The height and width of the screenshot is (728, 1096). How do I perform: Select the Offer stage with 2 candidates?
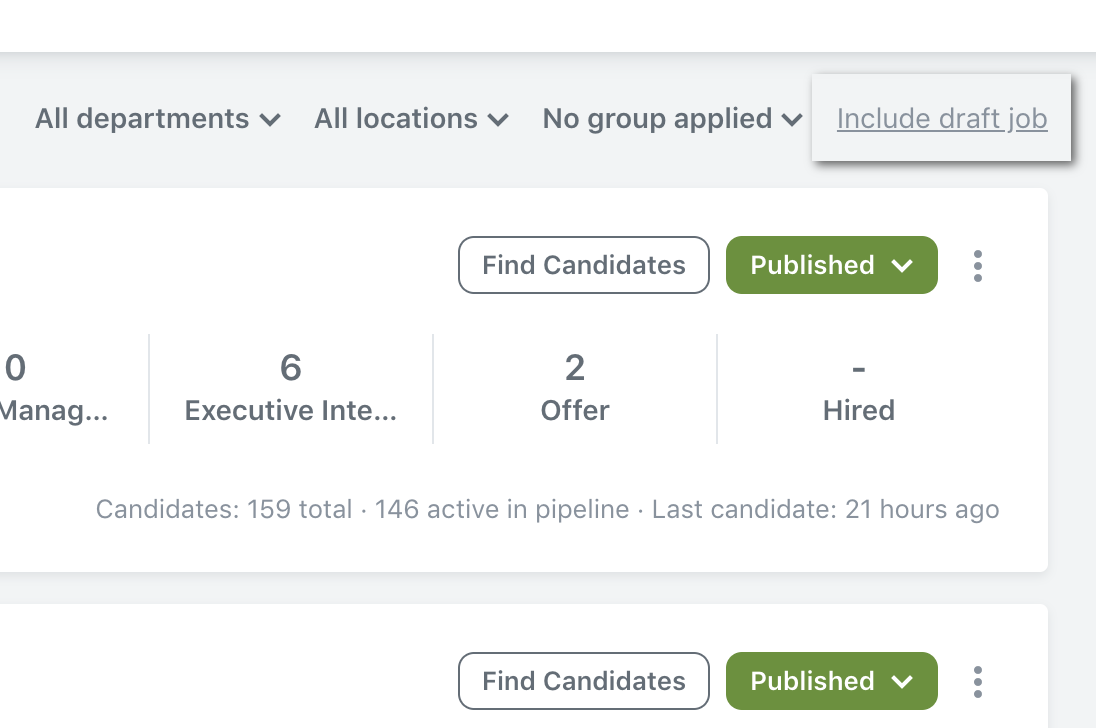click(575, 388)
